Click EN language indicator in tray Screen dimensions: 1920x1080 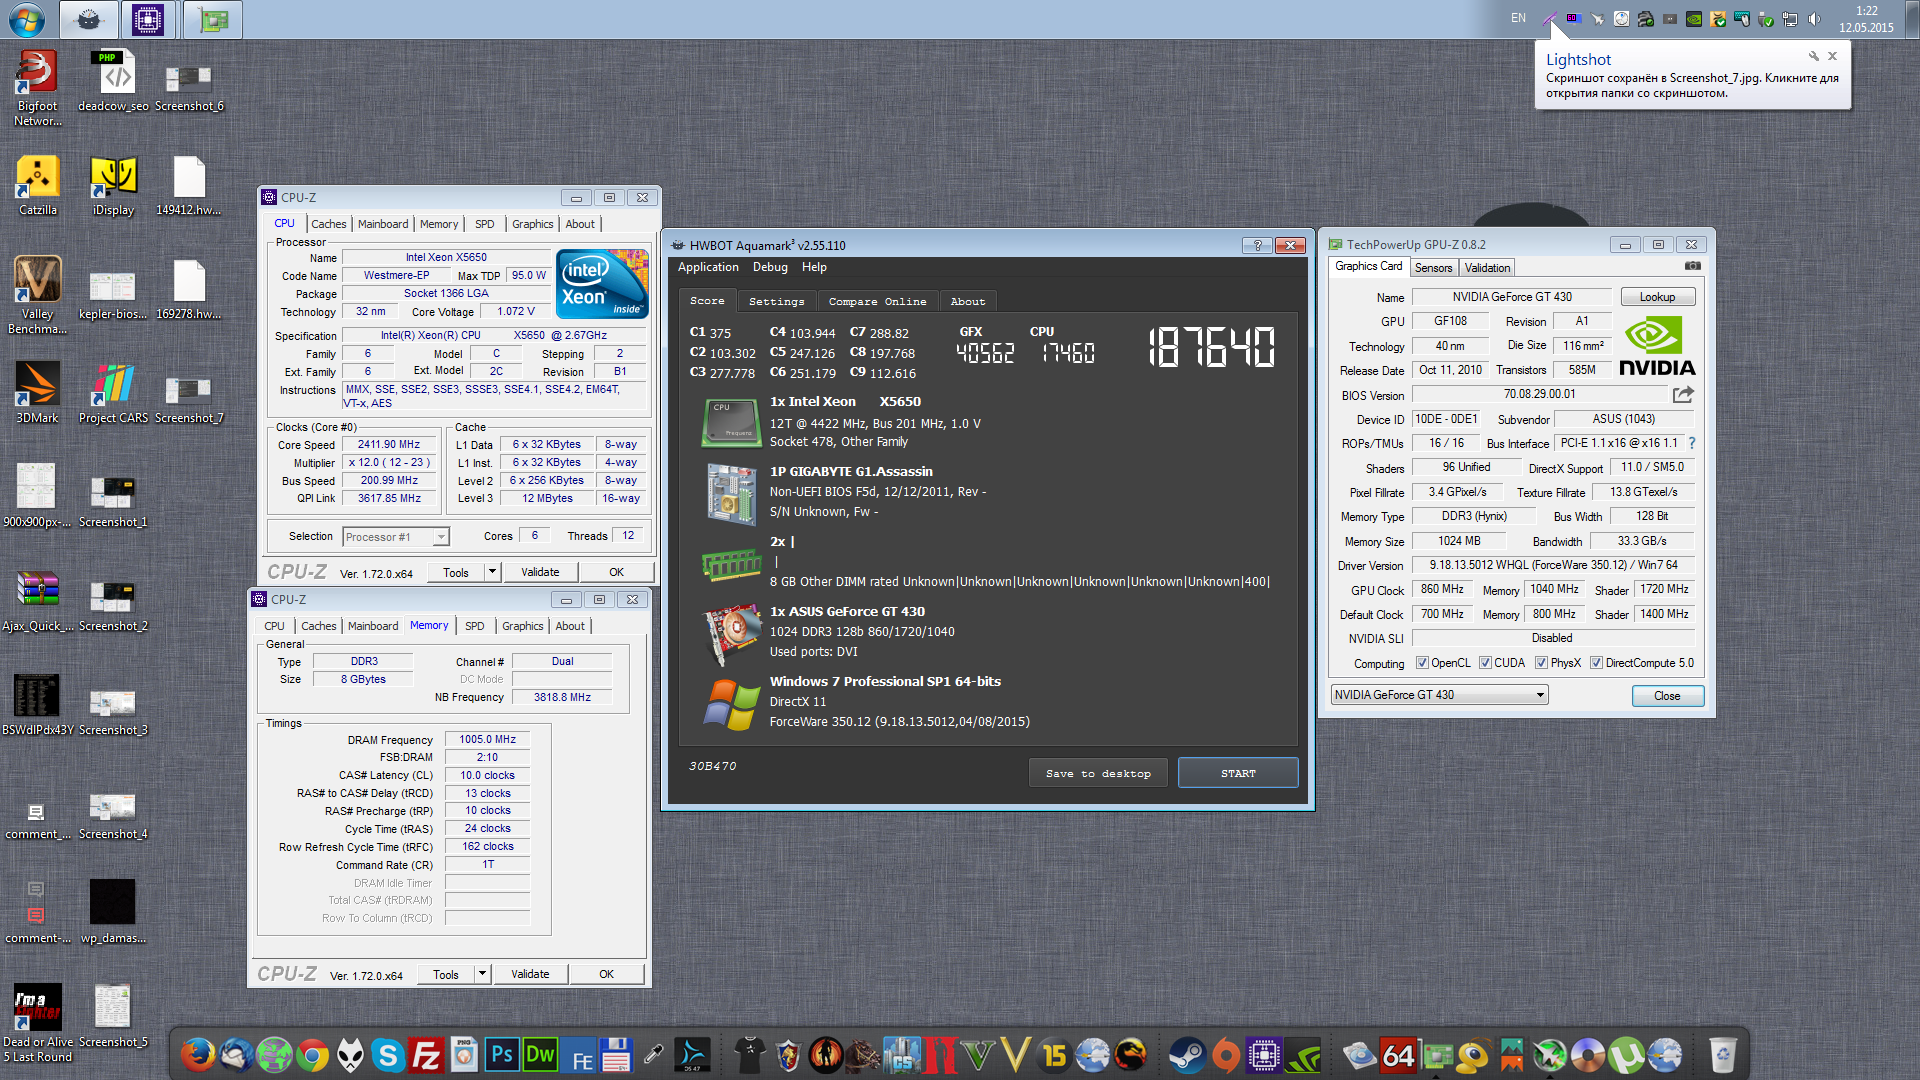tap(1518, 18)
